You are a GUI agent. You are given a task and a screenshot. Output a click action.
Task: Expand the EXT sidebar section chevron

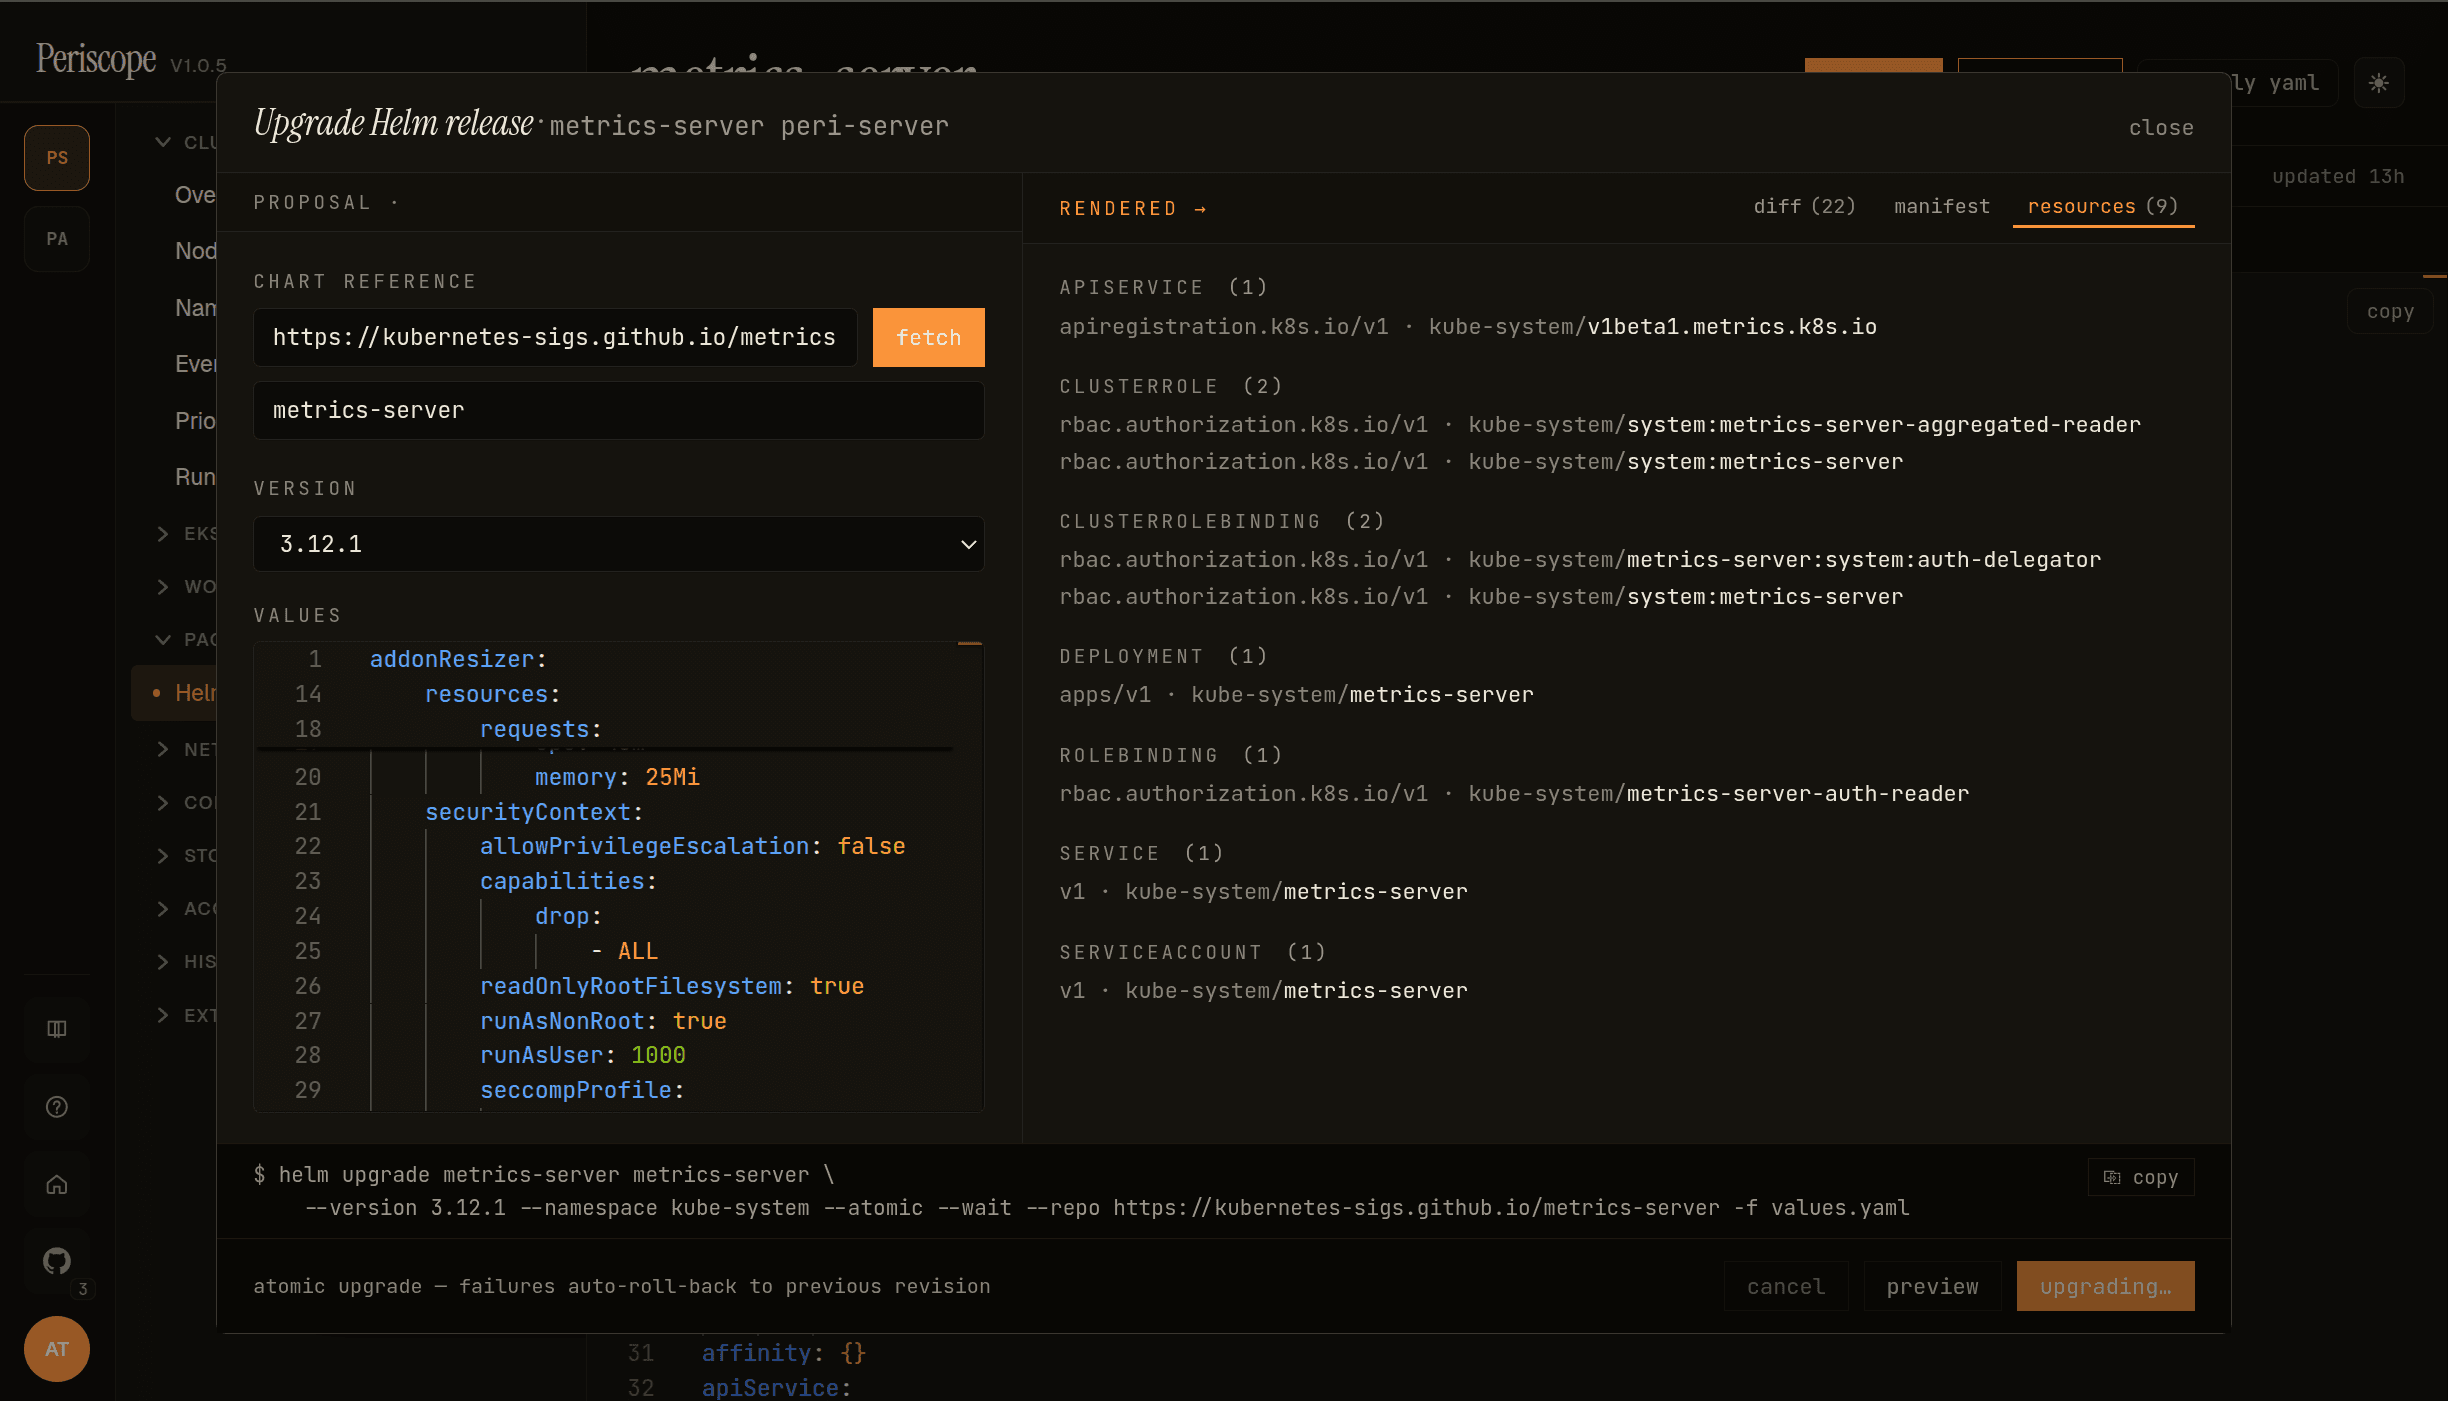tap(163, 1015)
